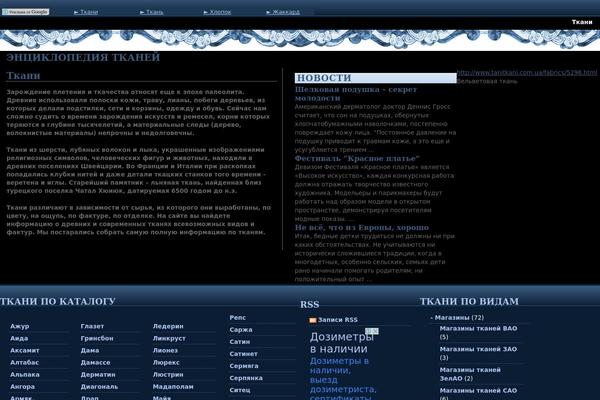Open 'Дамассе' in fabric catalog
The width and height of the screenshot is (600, 400).
coord(95,362)
